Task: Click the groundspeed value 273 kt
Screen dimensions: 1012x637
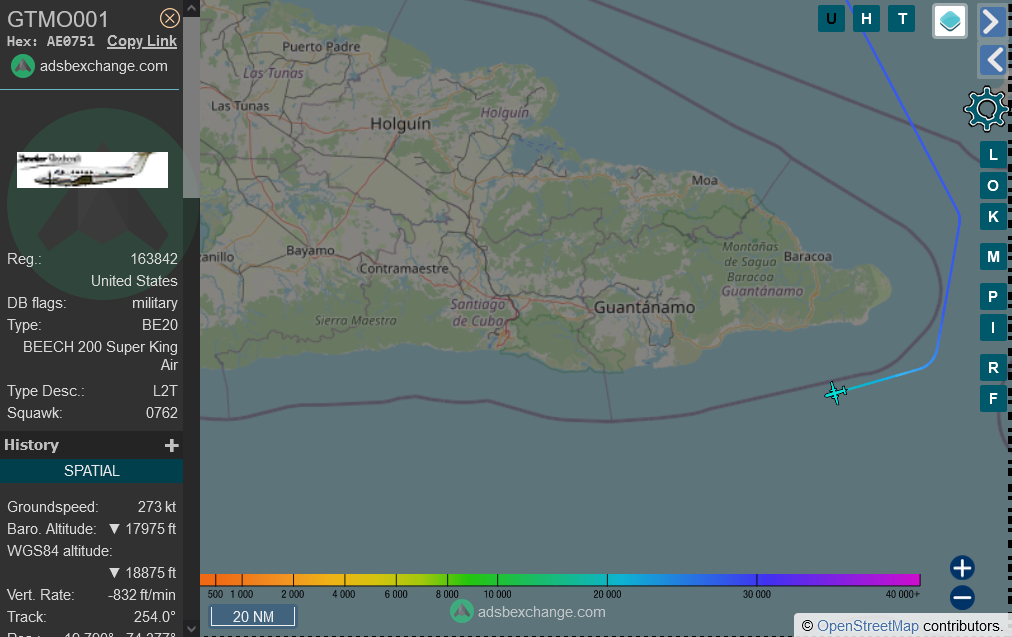Action: click(x=157, y=507)
